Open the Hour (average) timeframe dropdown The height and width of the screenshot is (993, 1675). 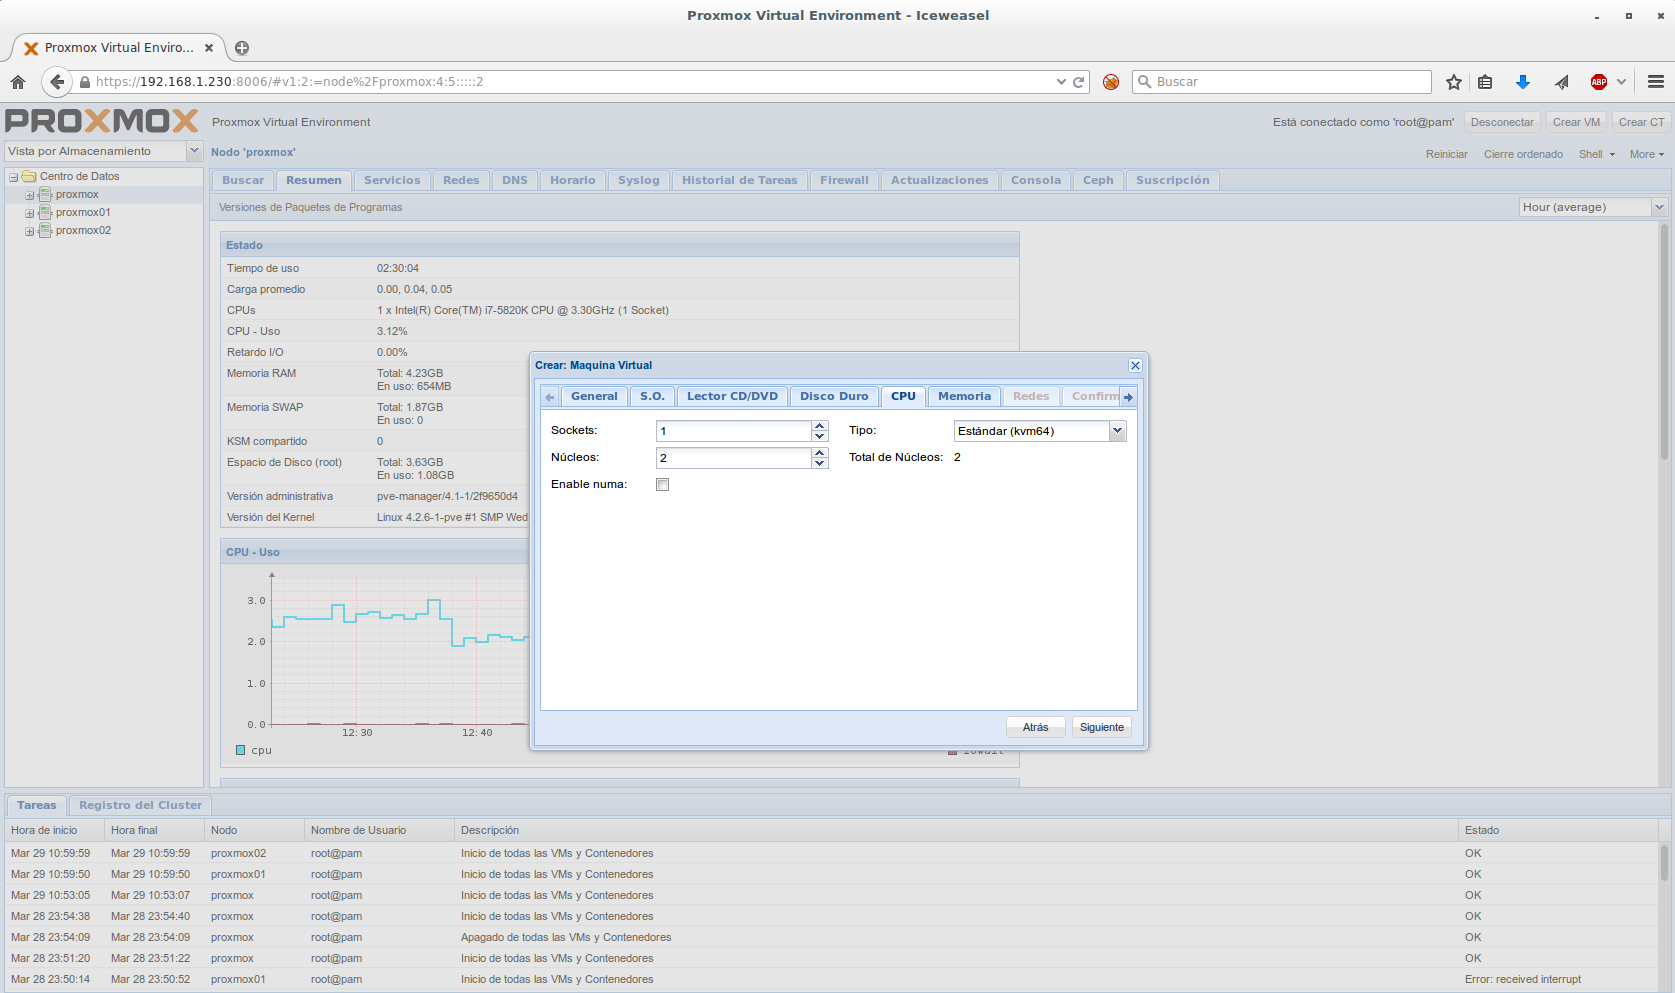pos(1659,207)
